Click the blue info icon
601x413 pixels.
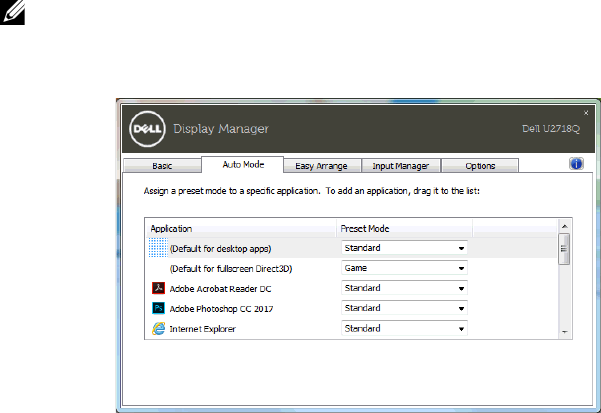click(576, 164)
